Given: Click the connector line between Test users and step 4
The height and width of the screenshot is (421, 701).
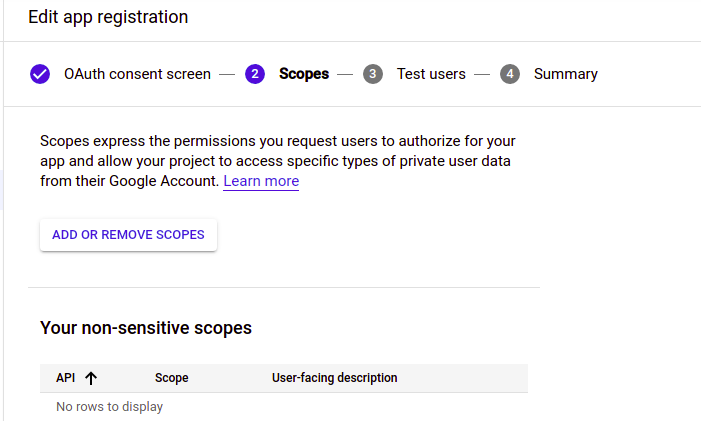Looking at the screenshot, I should [x=483, y=74].
